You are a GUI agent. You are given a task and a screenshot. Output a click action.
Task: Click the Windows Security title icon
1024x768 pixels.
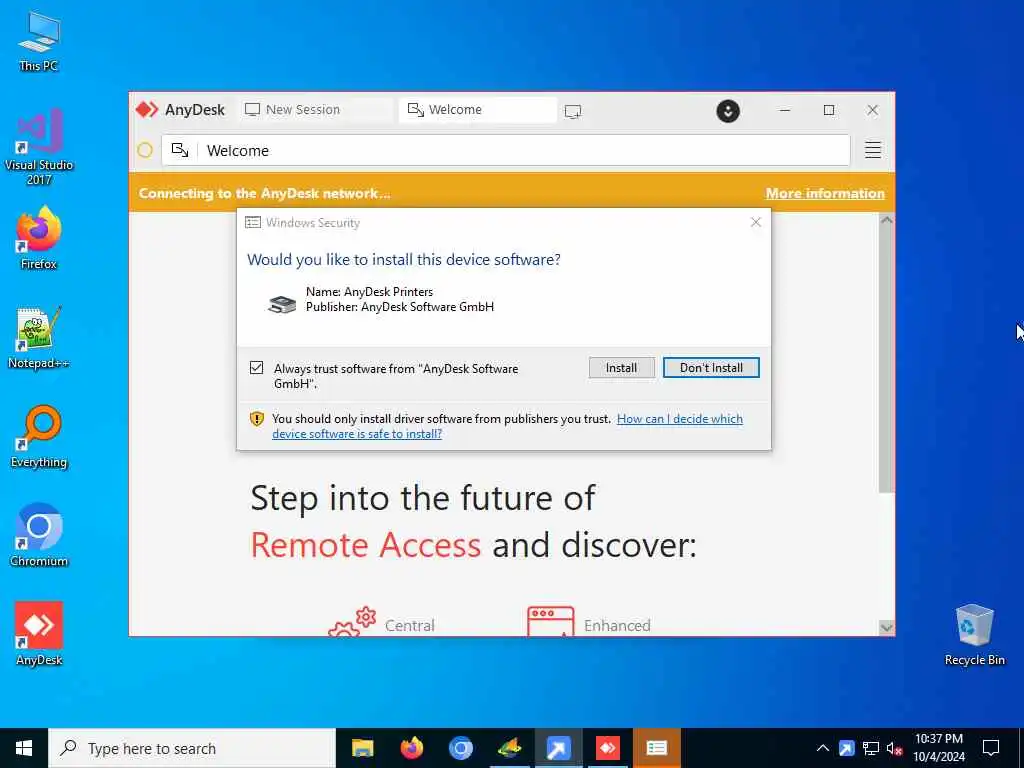click(253, 223)
